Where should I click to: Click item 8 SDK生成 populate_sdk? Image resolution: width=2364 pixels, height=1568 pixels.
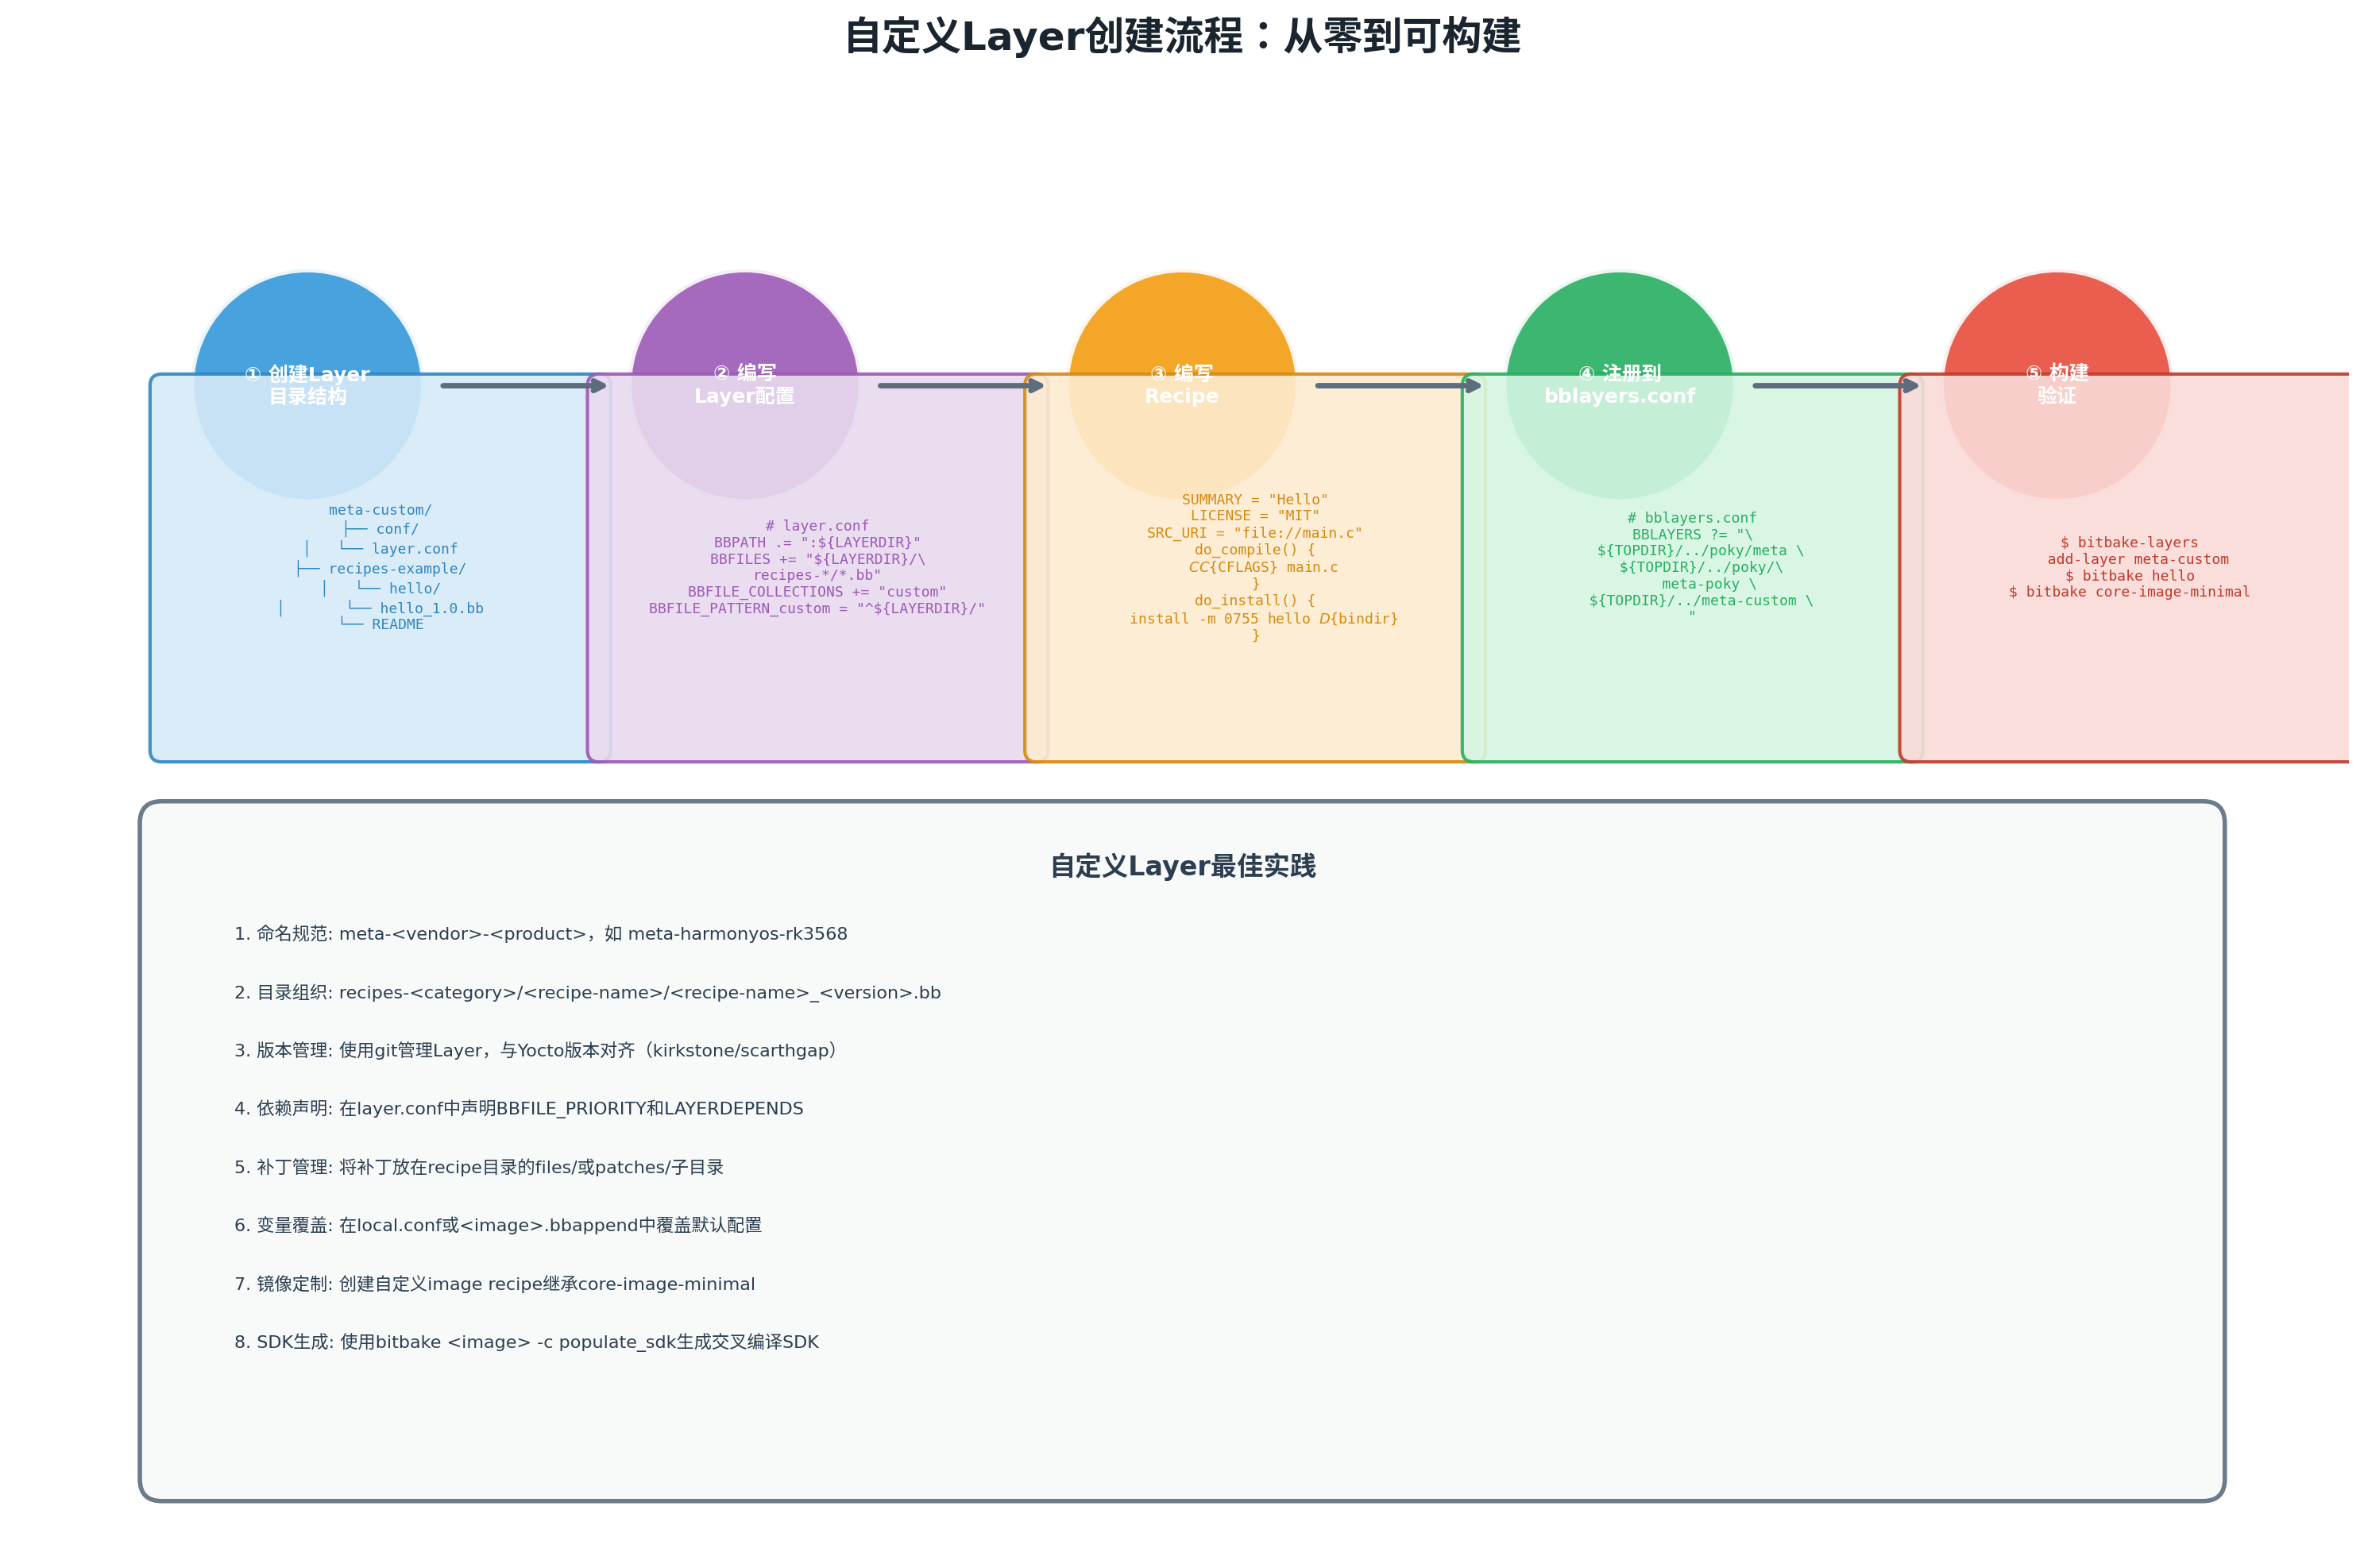coord(526,1343)
